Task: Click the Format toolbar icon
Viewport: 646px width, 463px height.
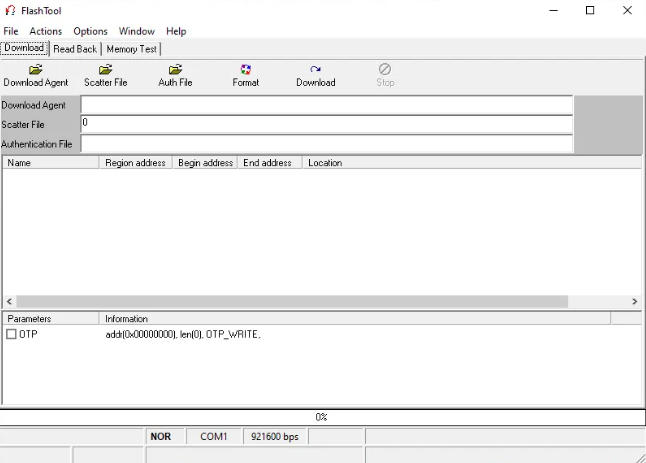Action: click(246, 69)
